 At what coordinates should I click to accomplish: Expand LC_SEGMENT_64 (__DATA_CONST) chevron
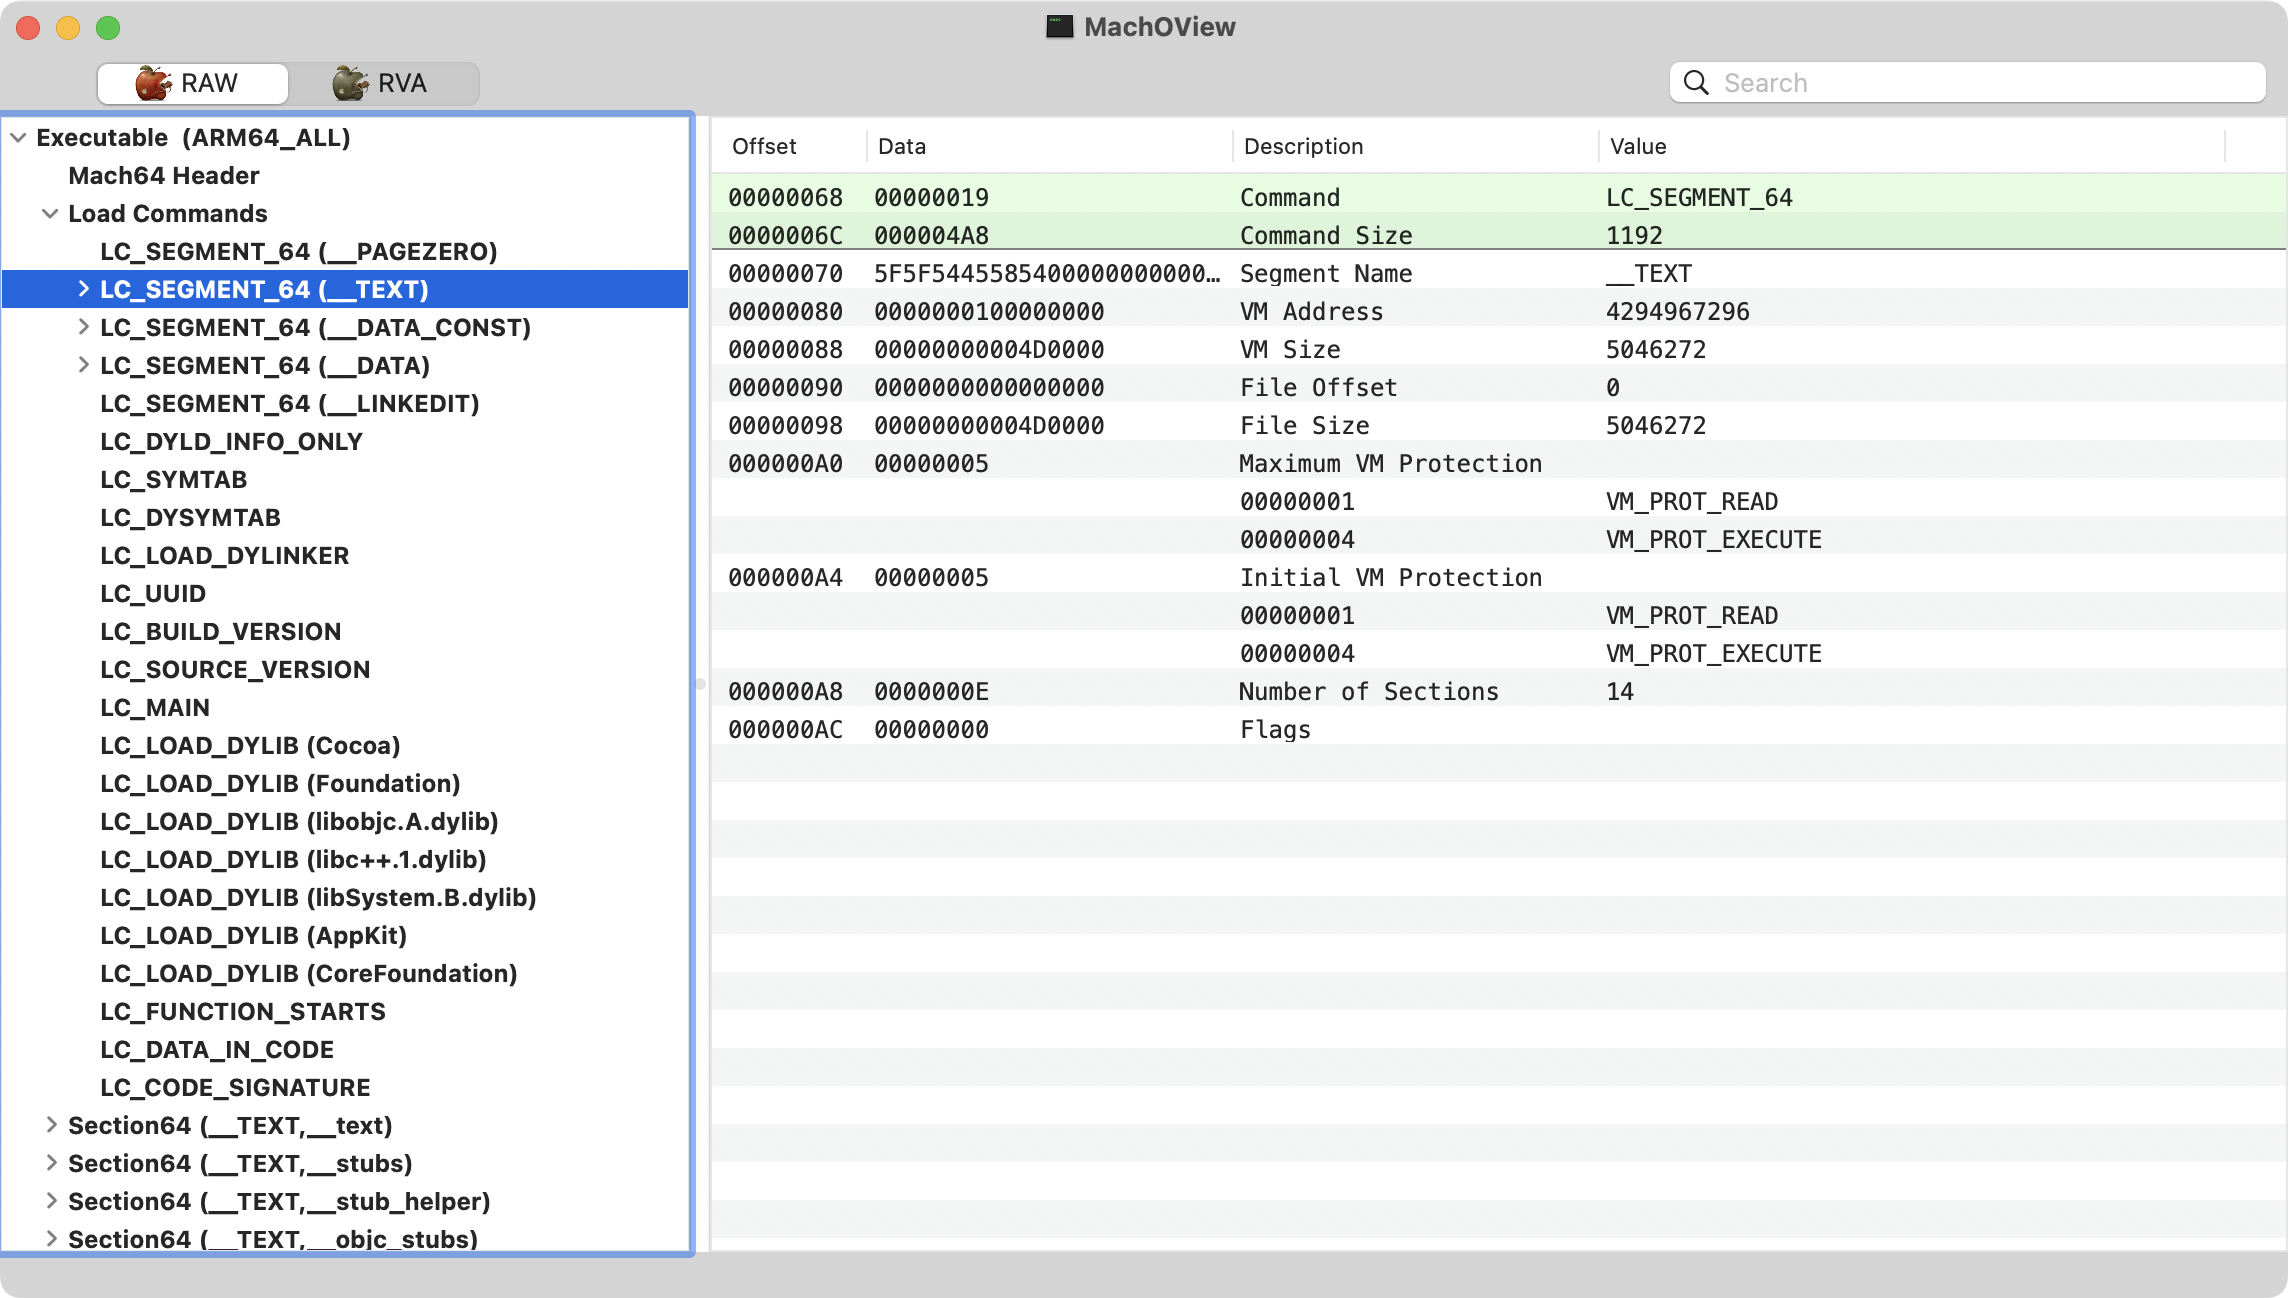83,327
